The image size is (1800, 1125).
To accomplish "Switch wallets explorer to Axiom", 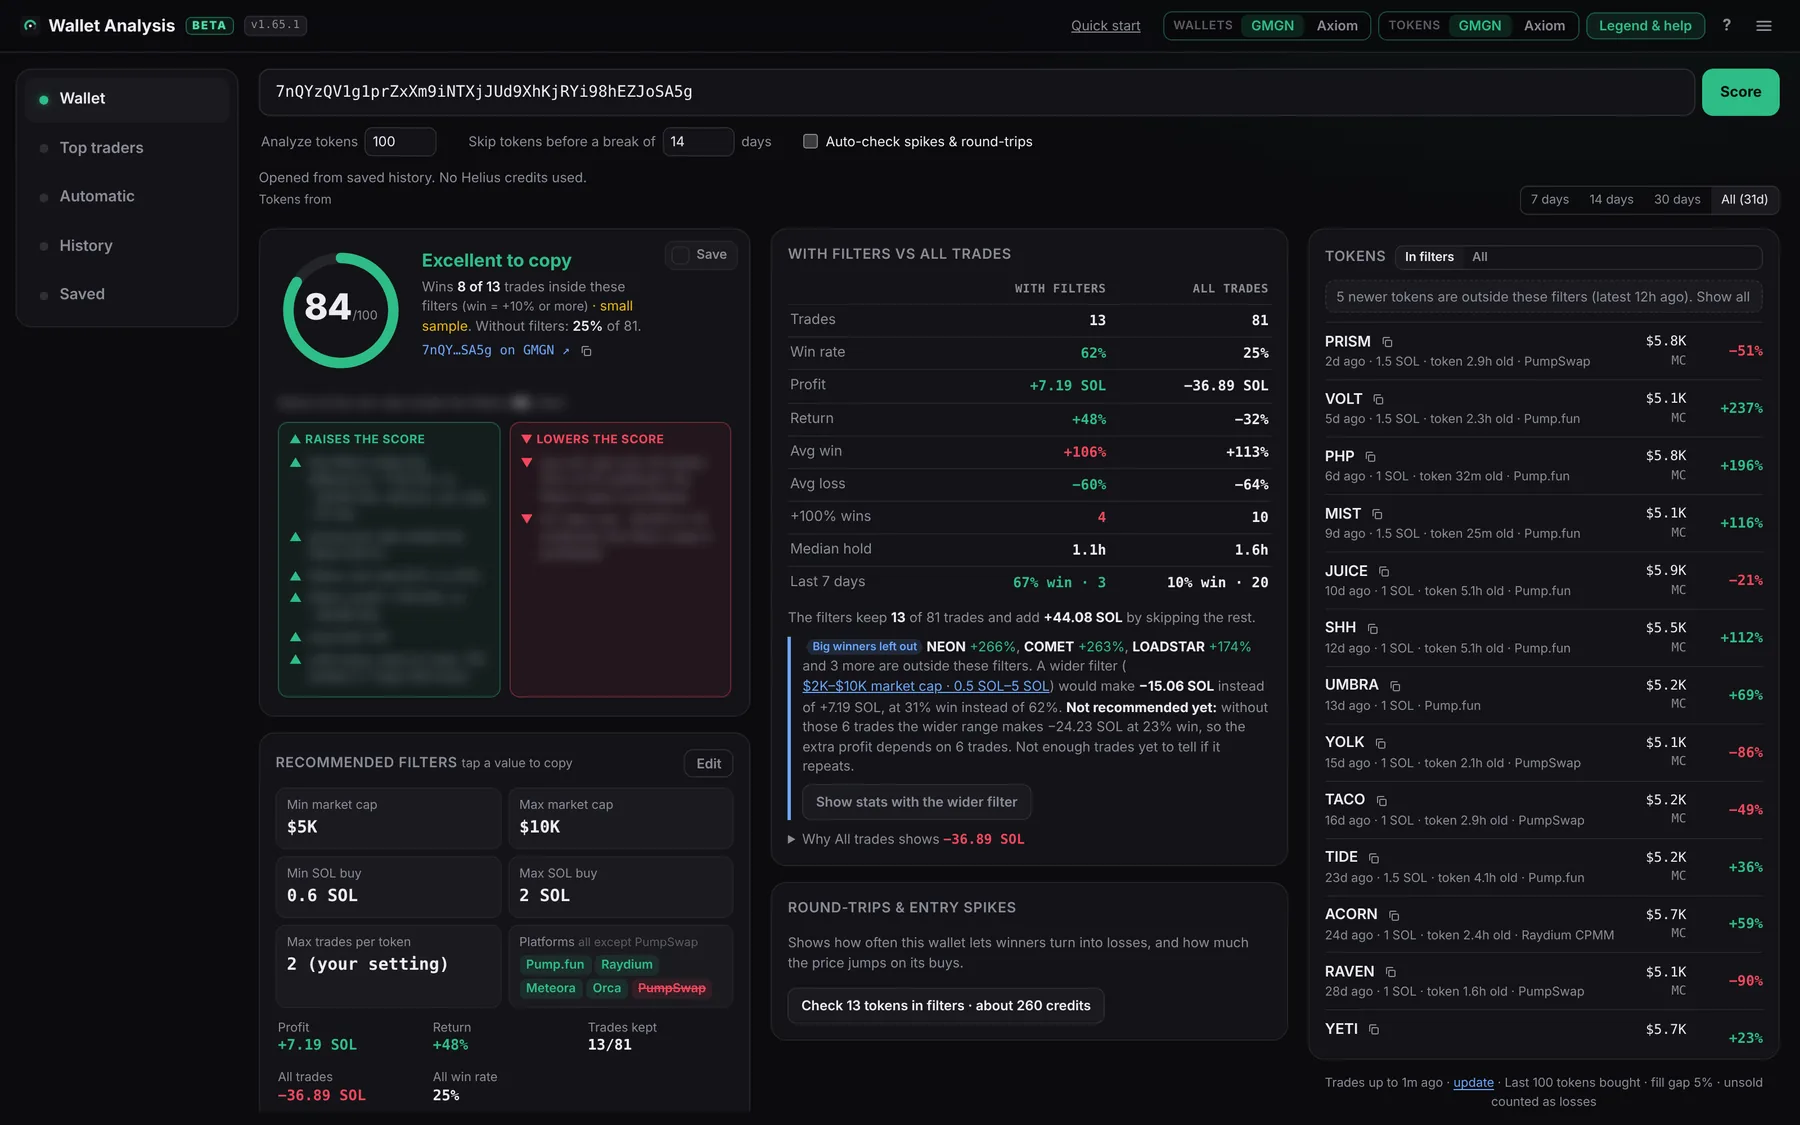I will click(x=1337, y=26).
